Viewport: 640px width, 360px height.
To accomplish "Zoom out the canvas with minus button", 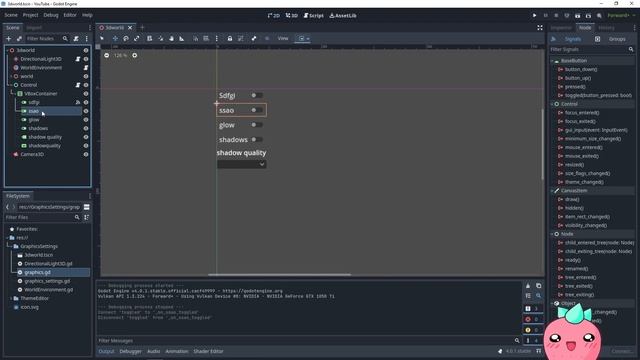I will click(107, 55).
